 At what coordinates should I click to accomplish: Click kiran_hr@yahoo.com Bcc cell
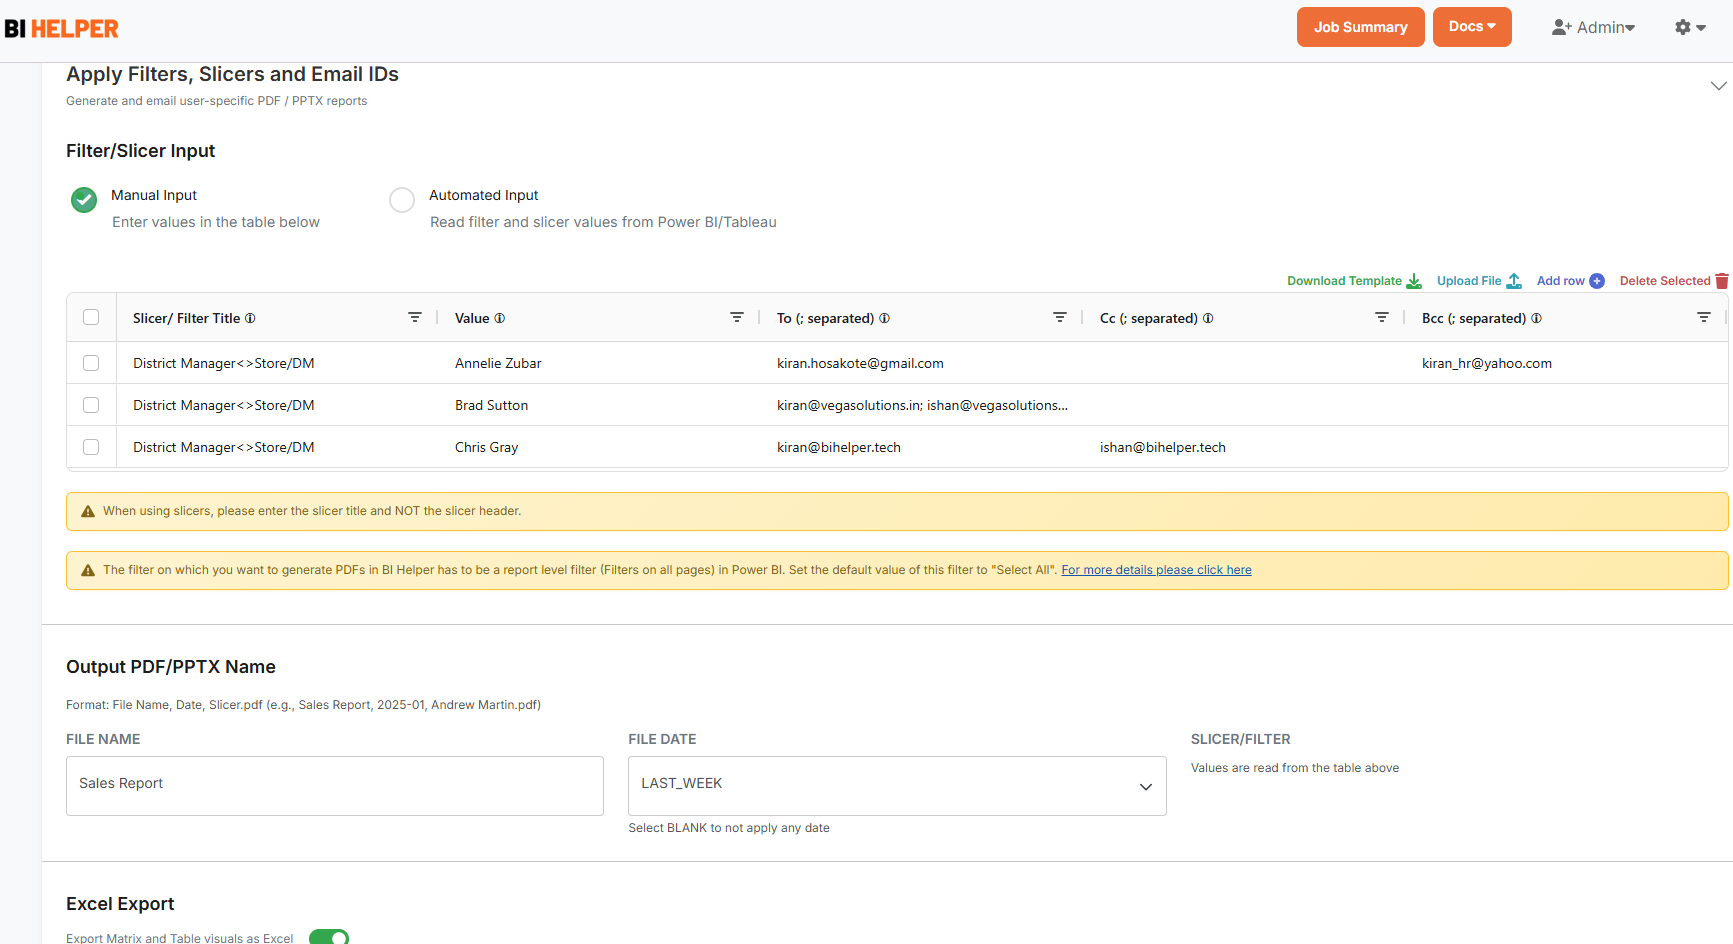click(x=1567, y=363)
